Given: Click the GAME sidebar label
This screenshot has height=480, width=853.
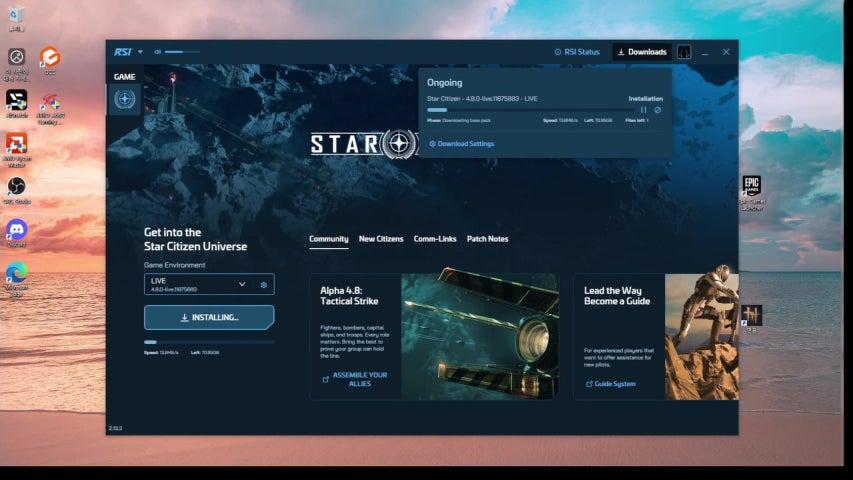Looking at the screenshot, I should (x=125, y=77).
